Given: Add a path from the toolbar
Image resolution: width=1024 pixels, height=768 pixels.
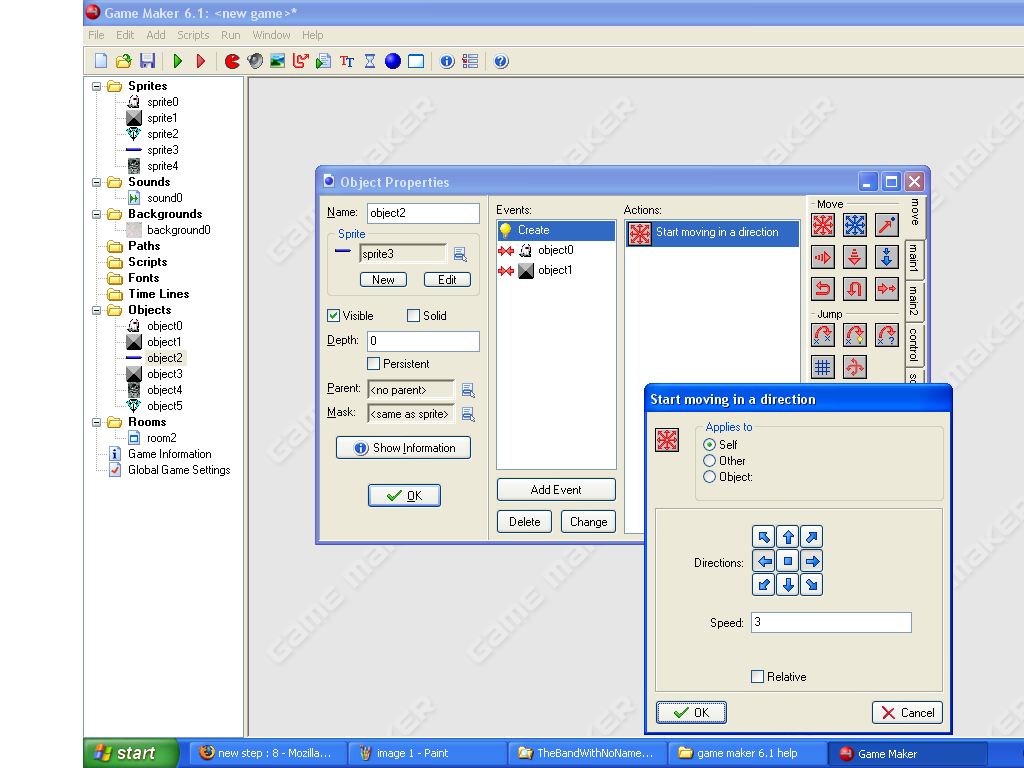Looking at the screenshot, I should (x=300, y=61).
